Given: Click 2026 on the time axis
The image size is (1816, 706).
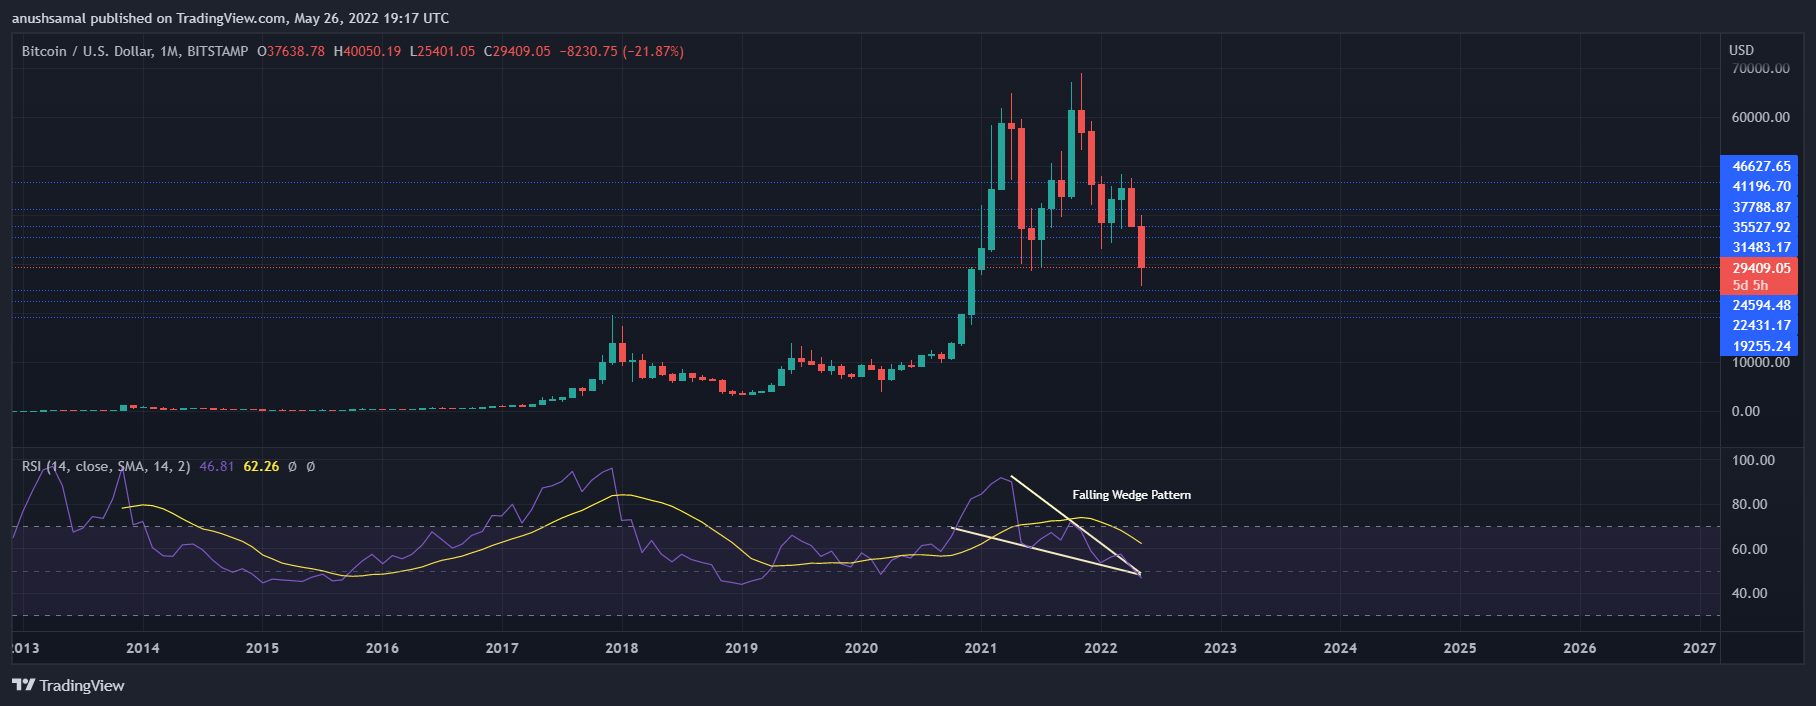Looking at the screenshot, I should point(1580,648).
